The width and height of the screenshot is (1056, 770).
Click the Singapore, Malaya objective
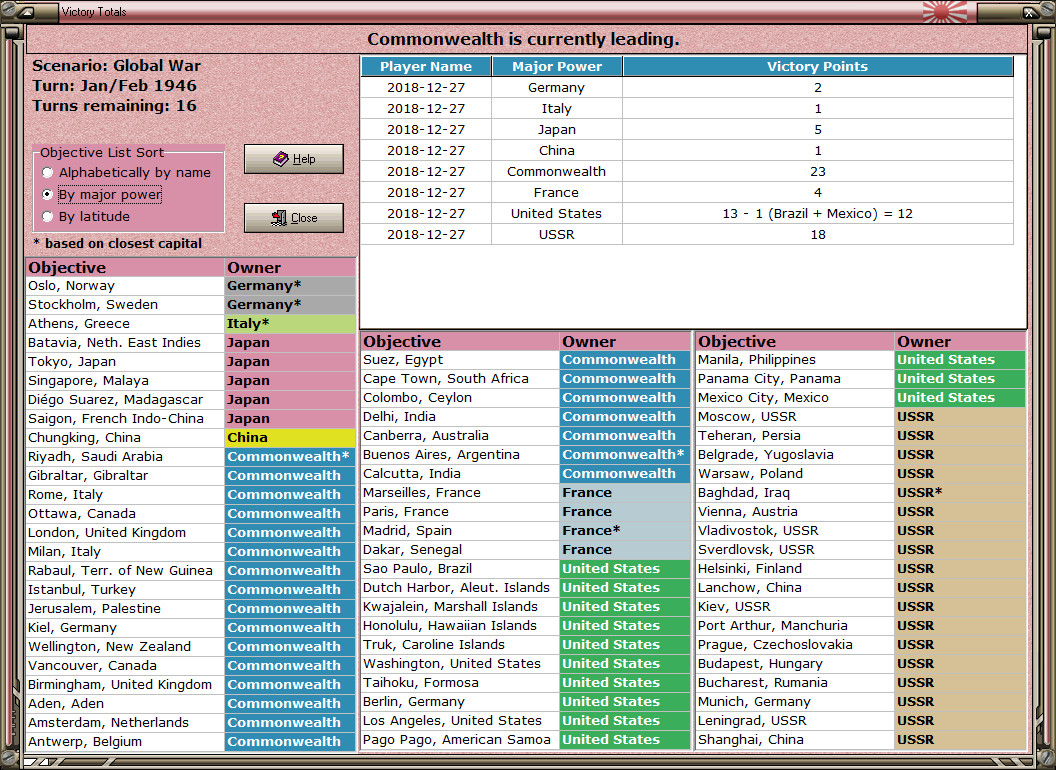(125, 381)
